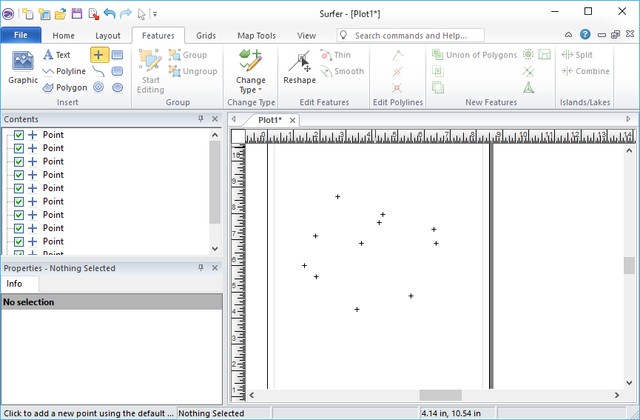Click the Smooth command
640x420 pixels.
[x=342, y=71]
